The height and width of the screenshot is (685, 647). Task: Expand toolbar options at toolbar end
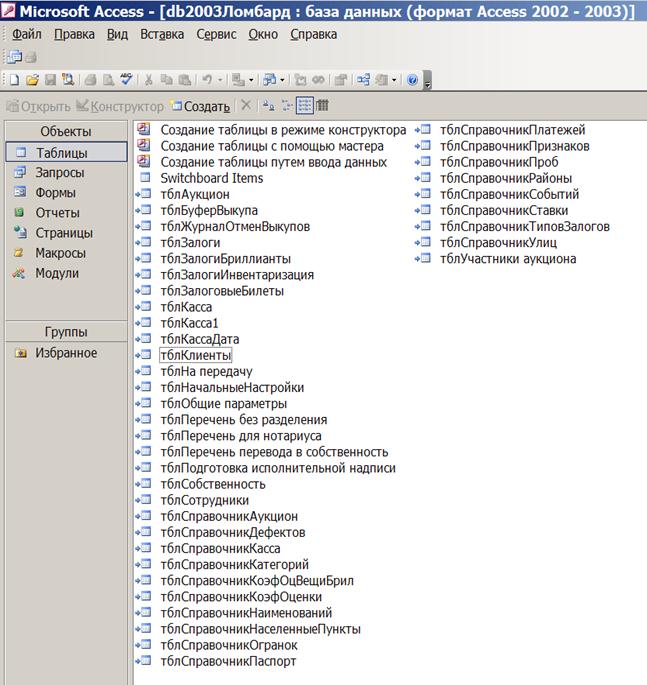pyautogui.click(x=428, y=80)
